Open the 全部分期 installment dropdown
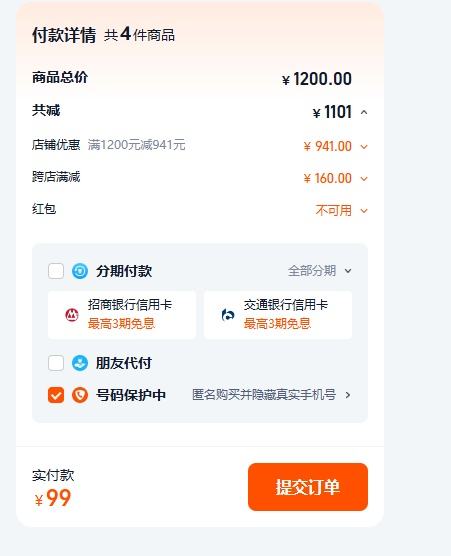Image resolution: width=451 pixels, height=556 pixels. pyautogui.click(x=319, y=271)
